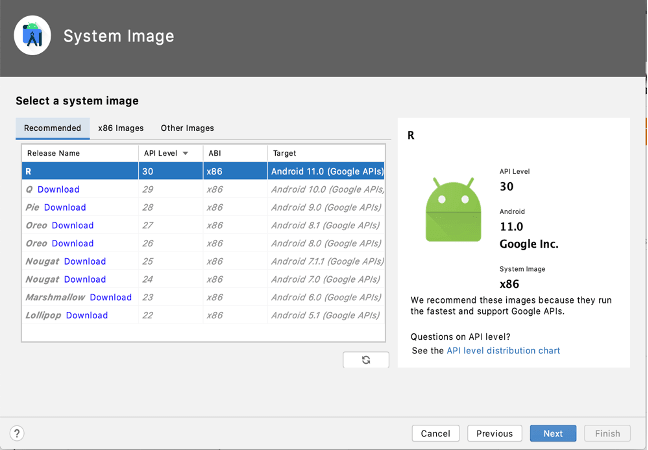Viewport: 648px width, 450px height.
Task: Download the Q system image
Action: click(x=58, y=189)
